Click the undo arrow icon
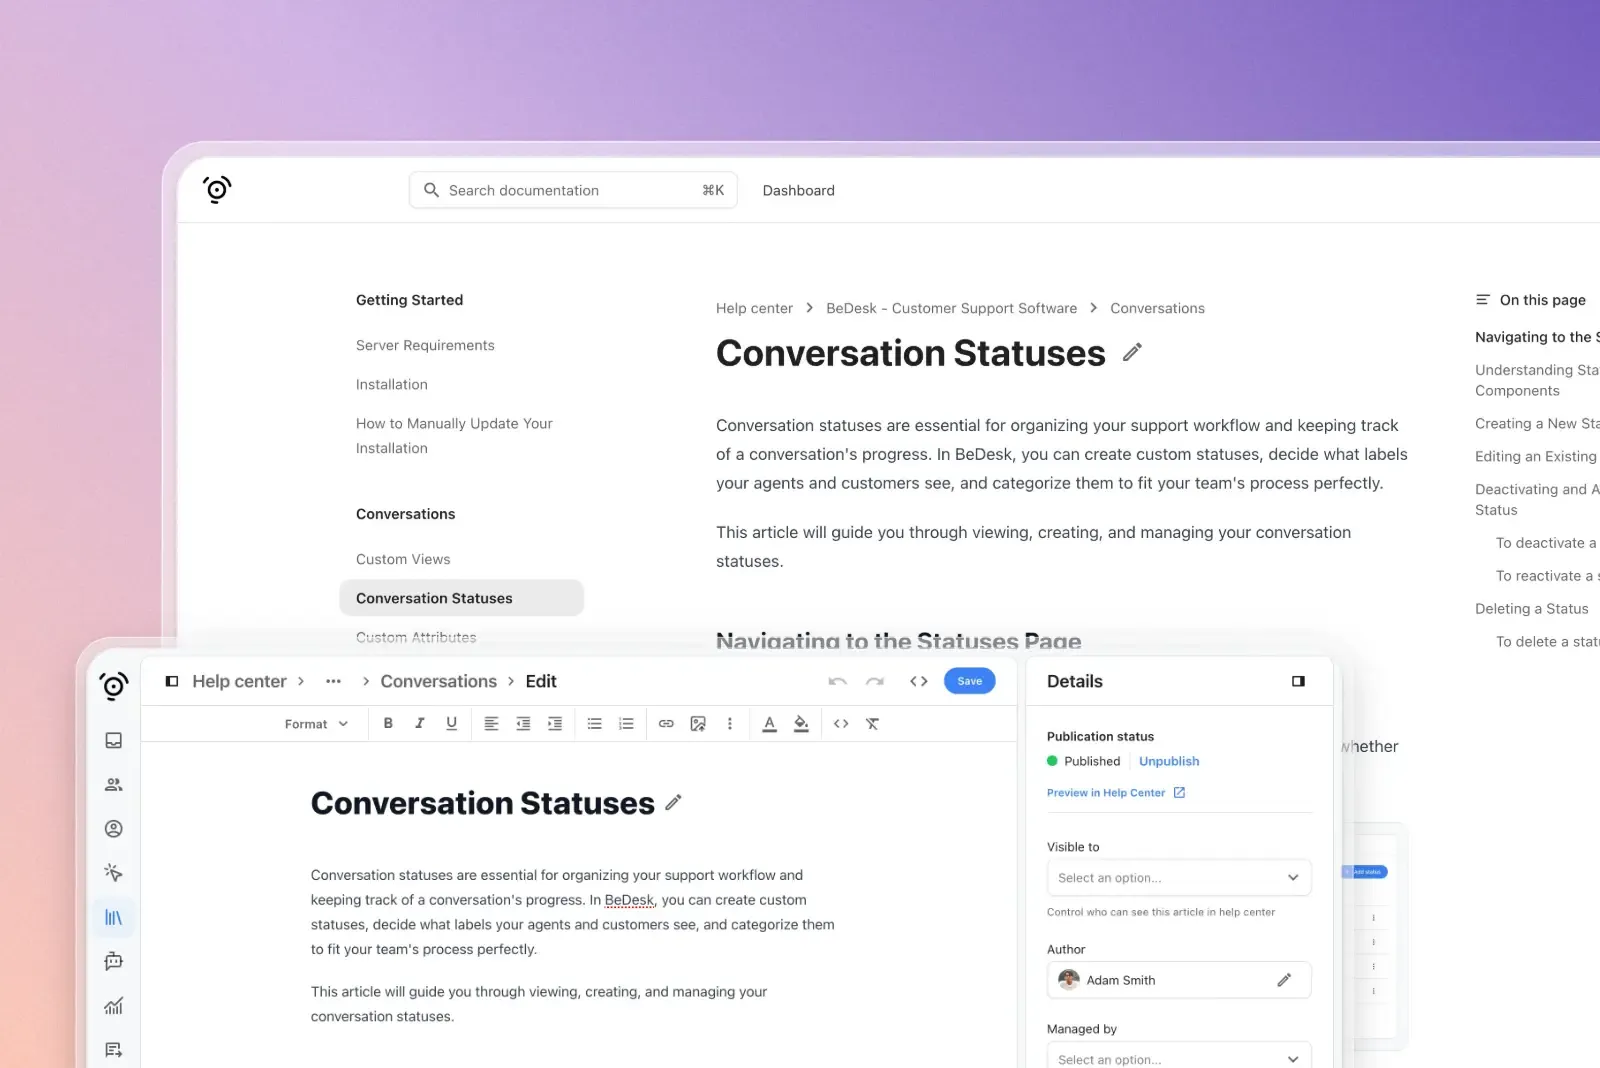 pyautogui.click(x=837, y=682)
